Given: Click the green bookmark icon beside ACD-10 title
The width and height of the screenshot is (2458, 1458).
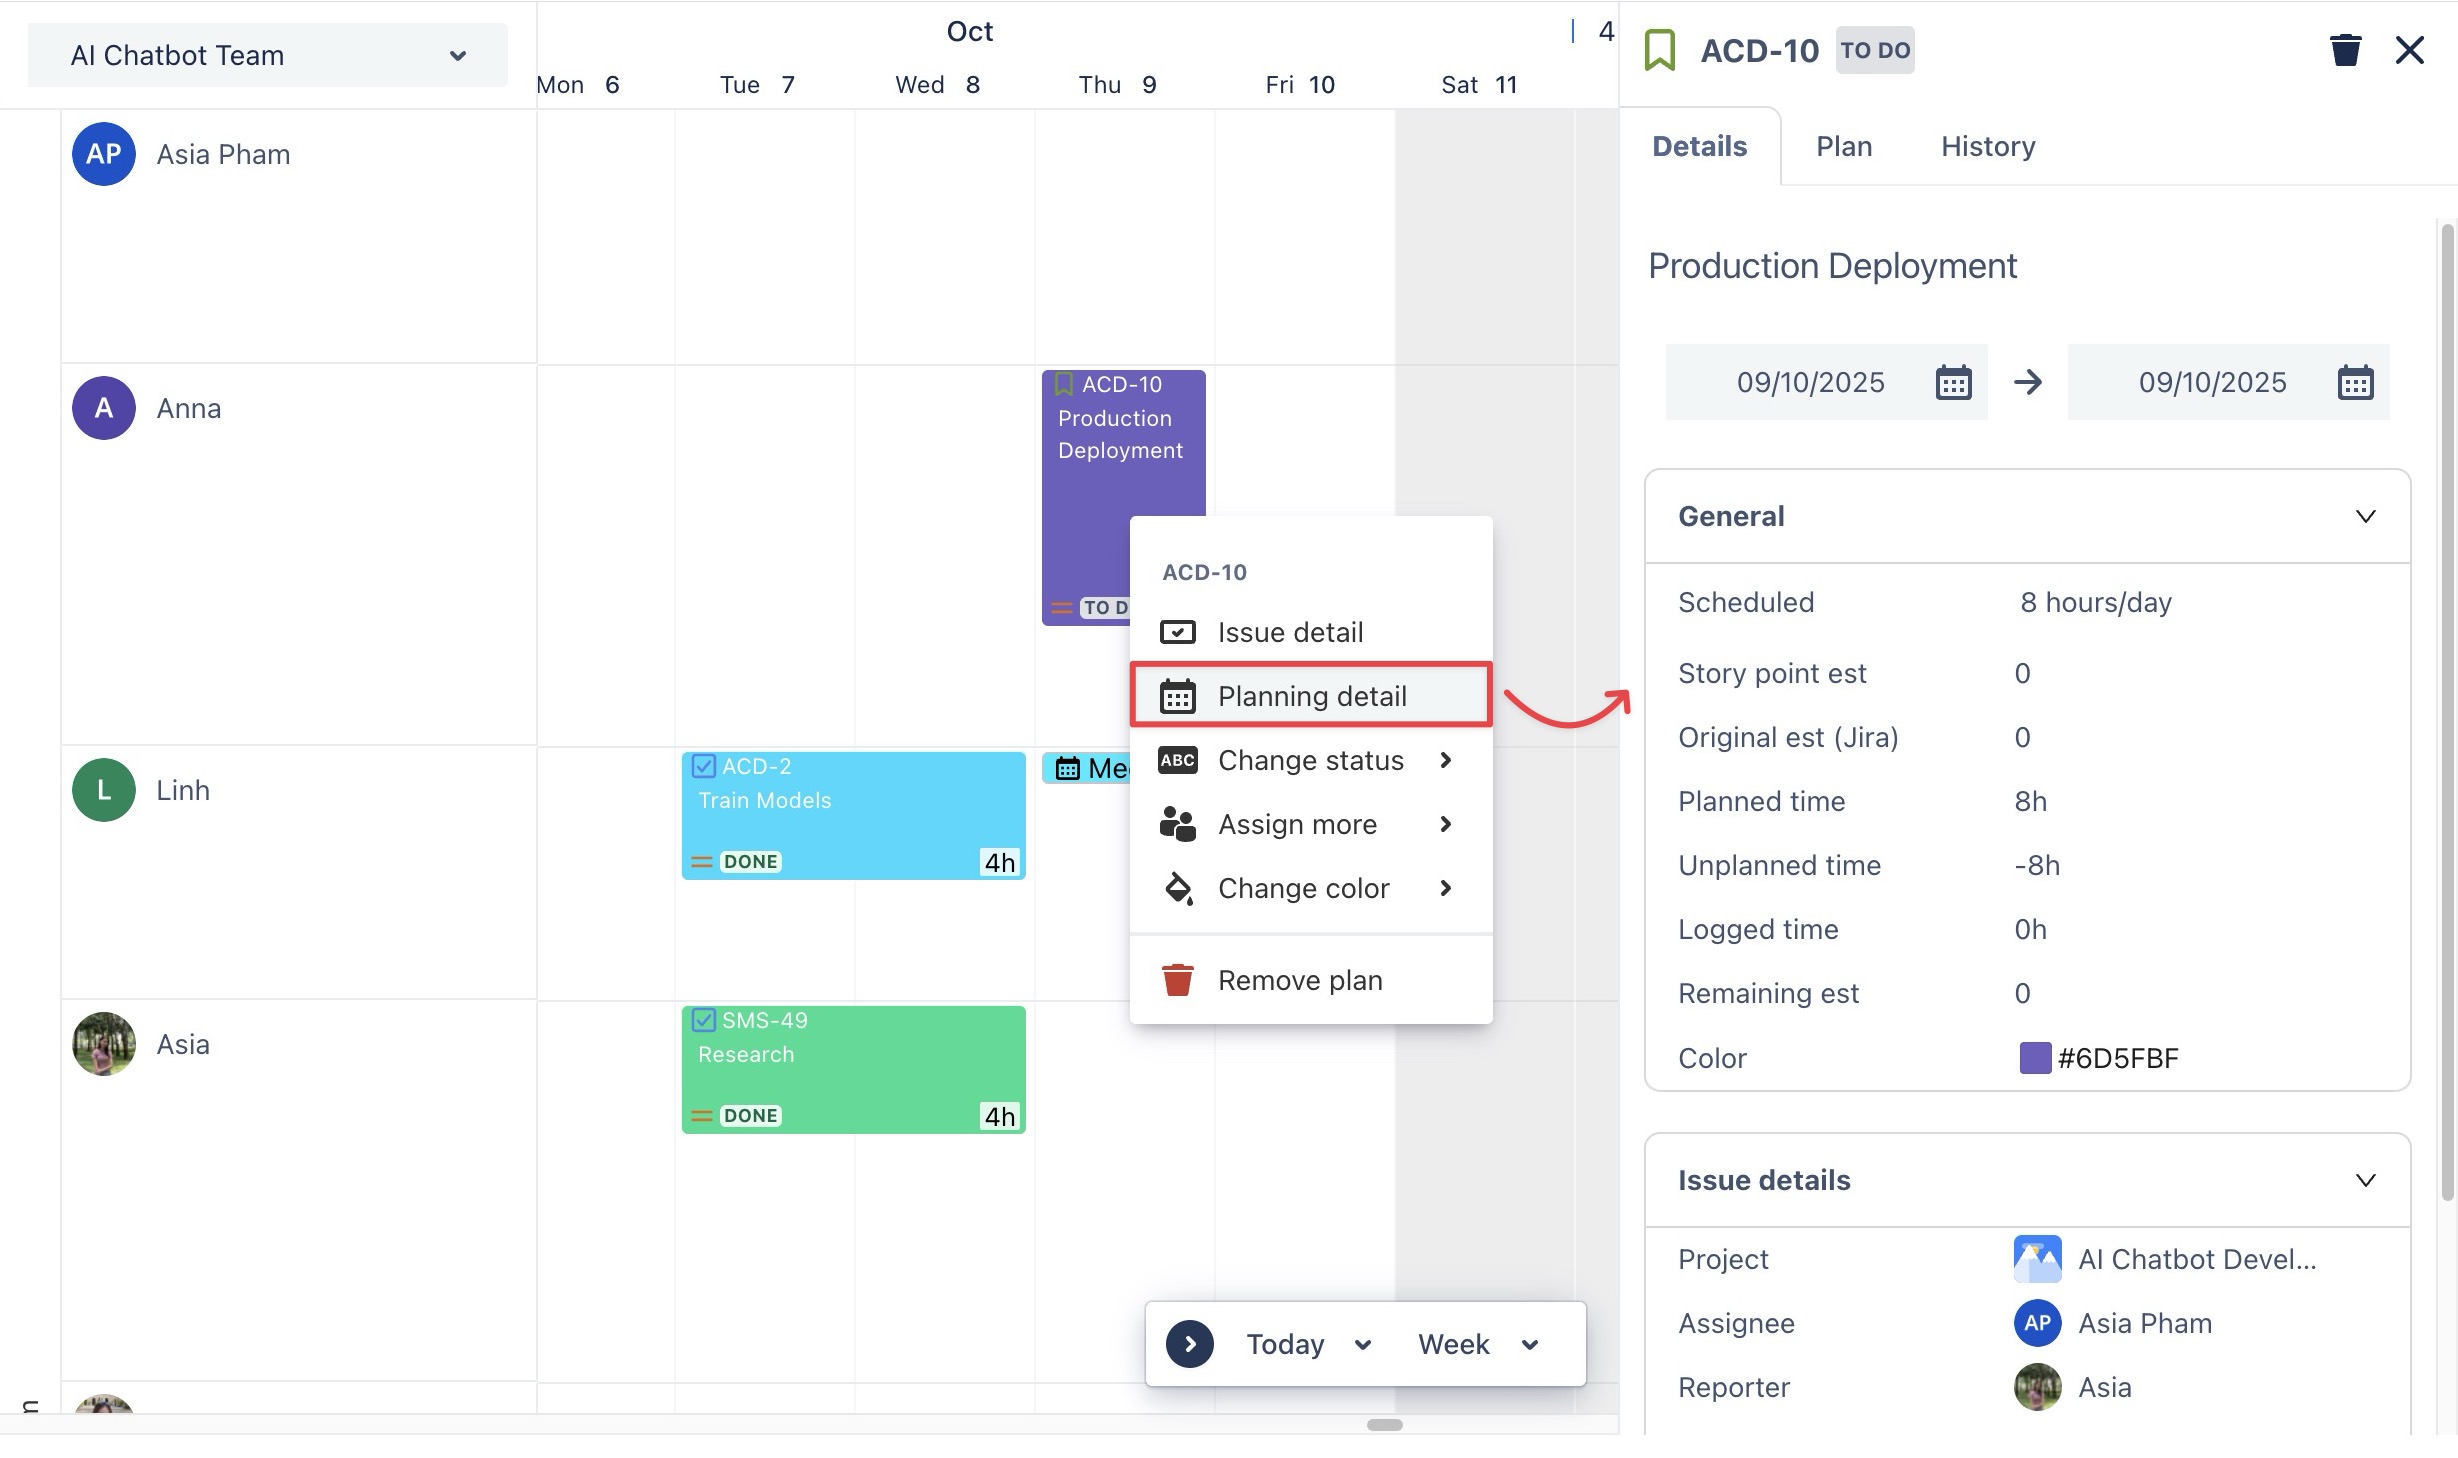Looking at the screenshot, I should pos(1660,50).
